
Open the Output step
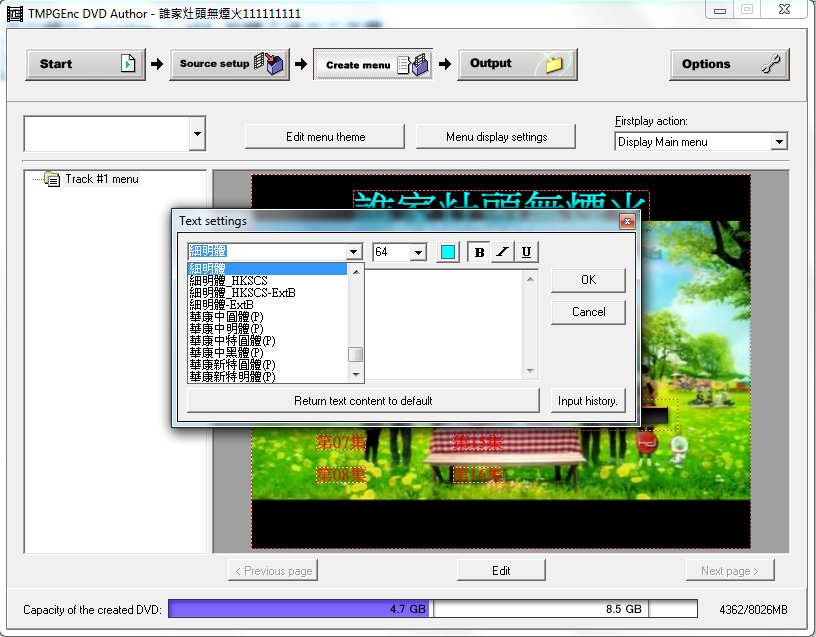(517, 64)
